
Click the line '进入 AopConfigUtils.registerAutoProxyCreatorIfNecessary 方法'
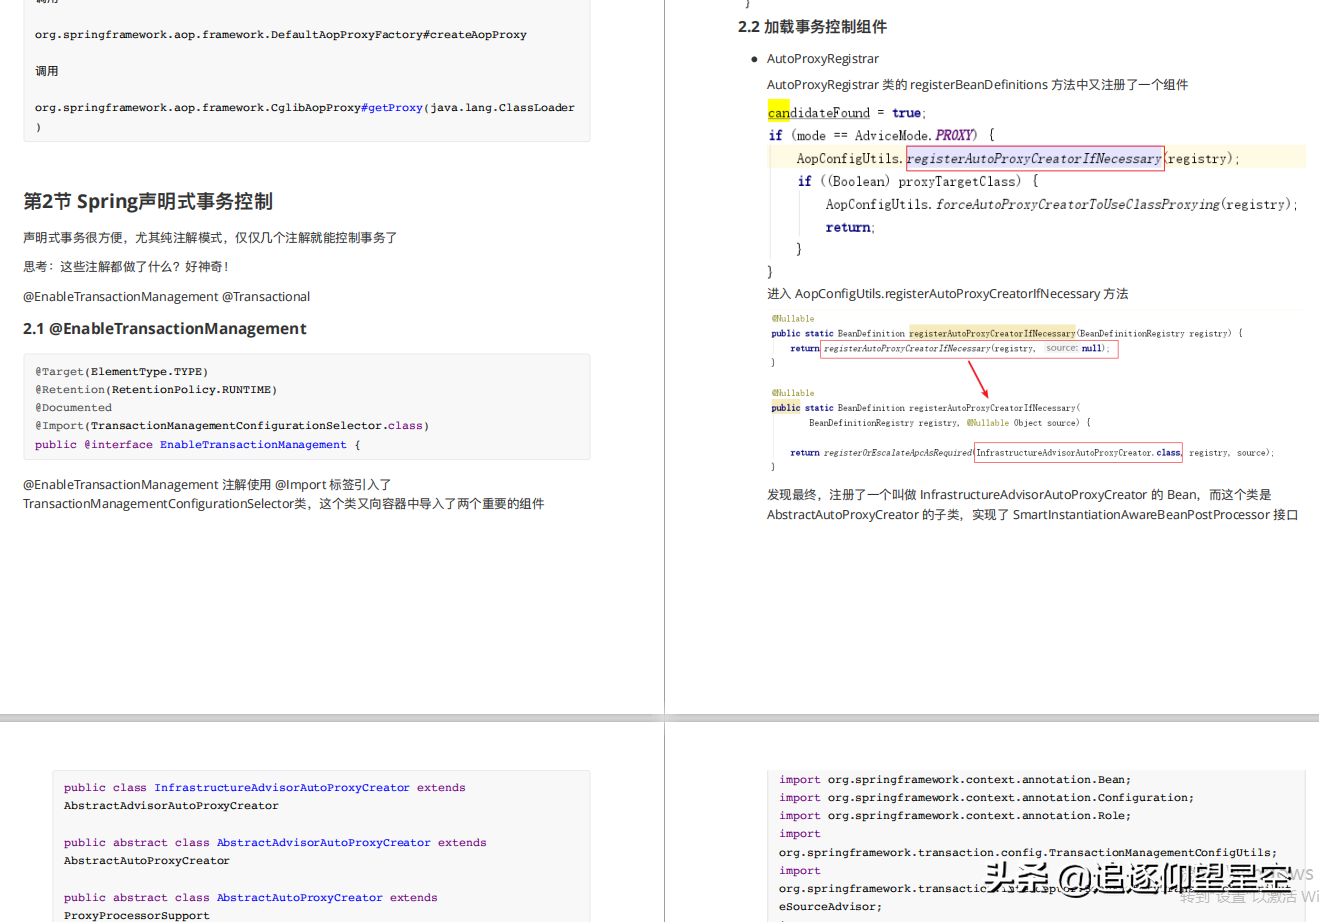tap(947, 294)
